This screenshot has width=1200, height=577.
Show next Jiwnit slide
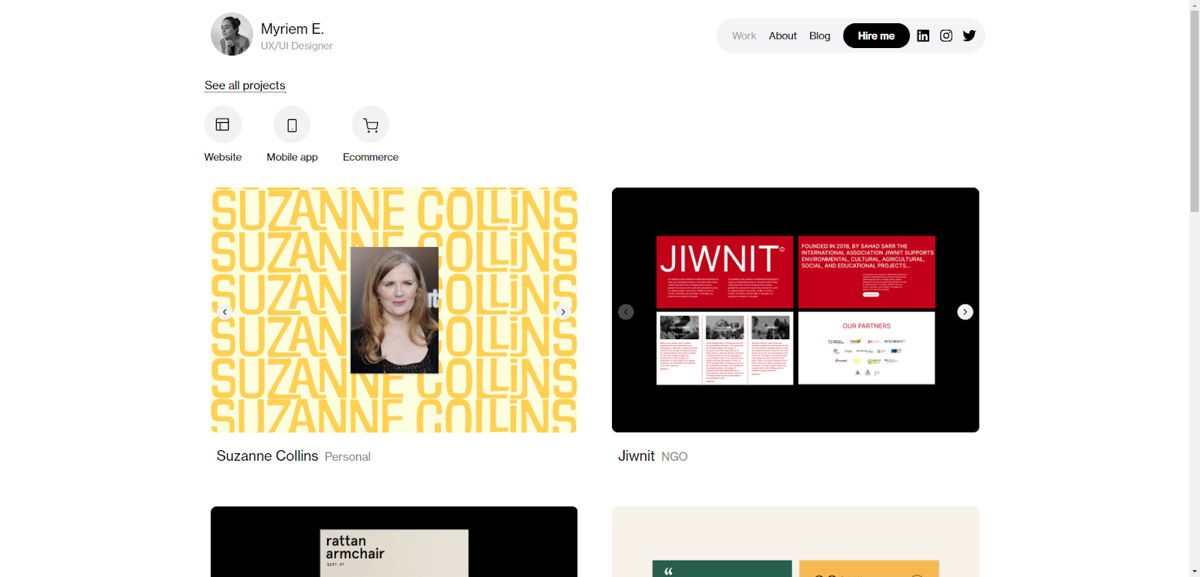coord(965,312)
